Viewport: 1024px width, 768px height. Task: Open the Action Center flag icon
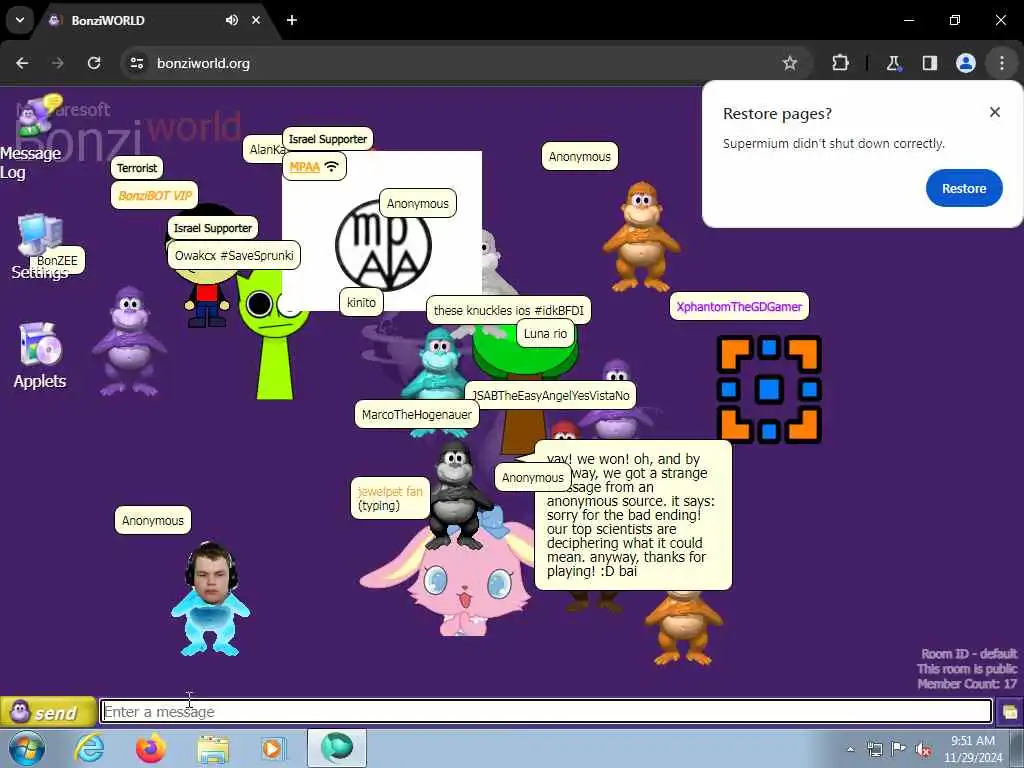click(899, 749)
